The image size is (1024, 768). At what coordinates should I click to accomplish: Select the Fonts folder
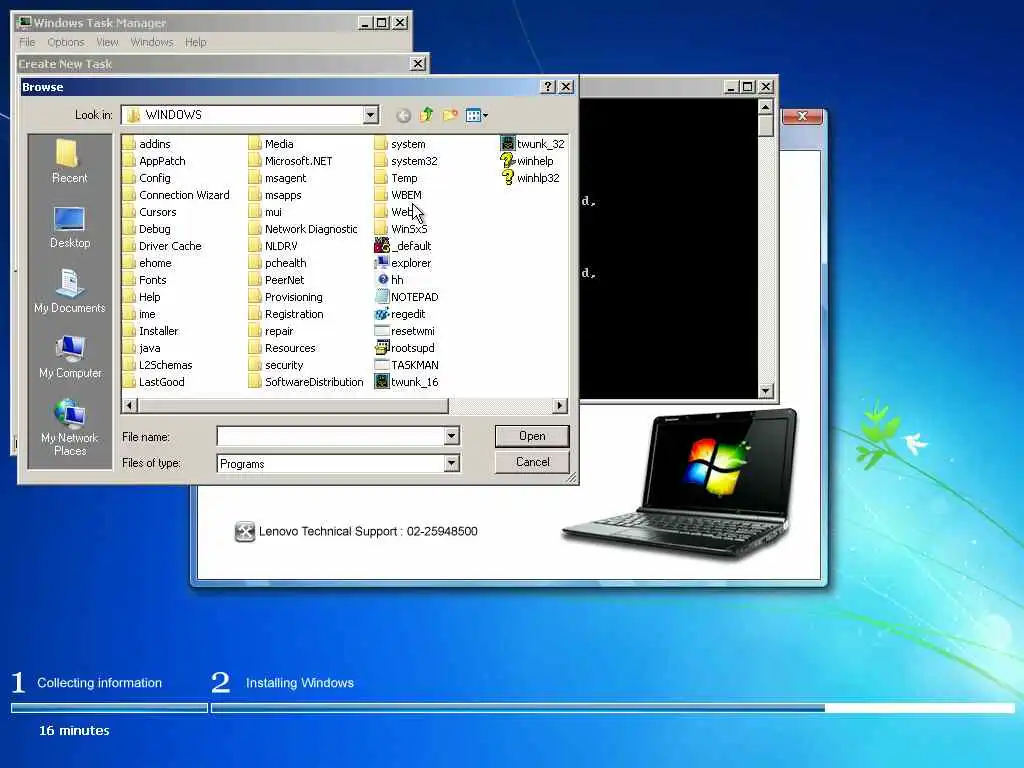point(145,280)
